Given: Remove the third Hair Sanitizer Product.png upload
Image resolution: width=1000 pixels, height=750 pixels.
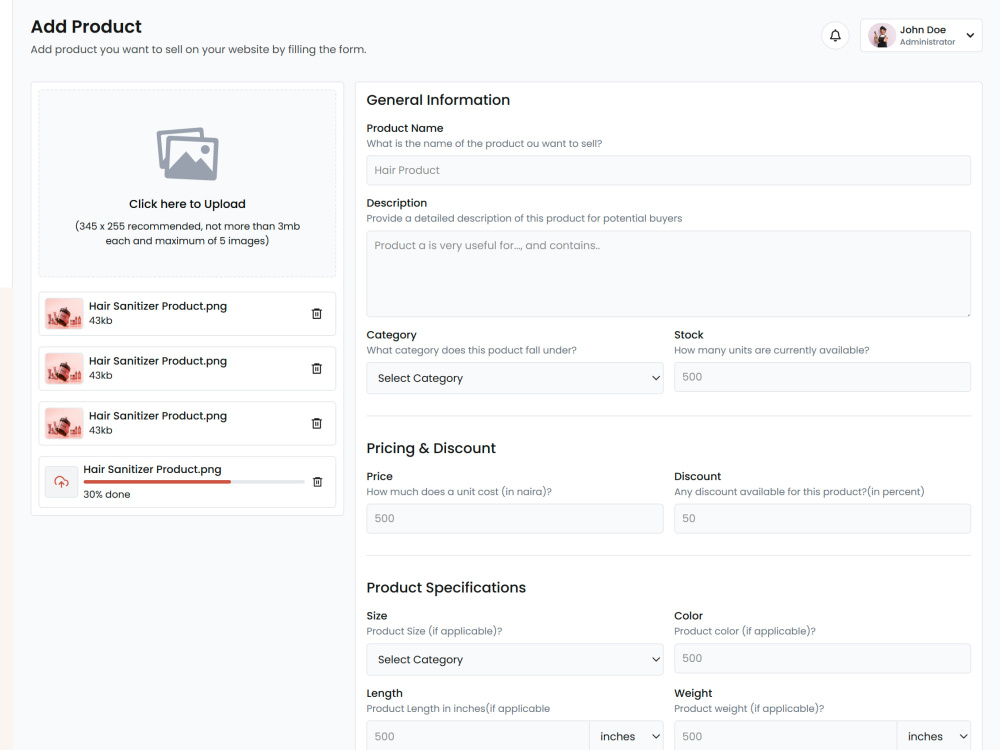Looking at the screenshot, I should (x=316, y=423).
